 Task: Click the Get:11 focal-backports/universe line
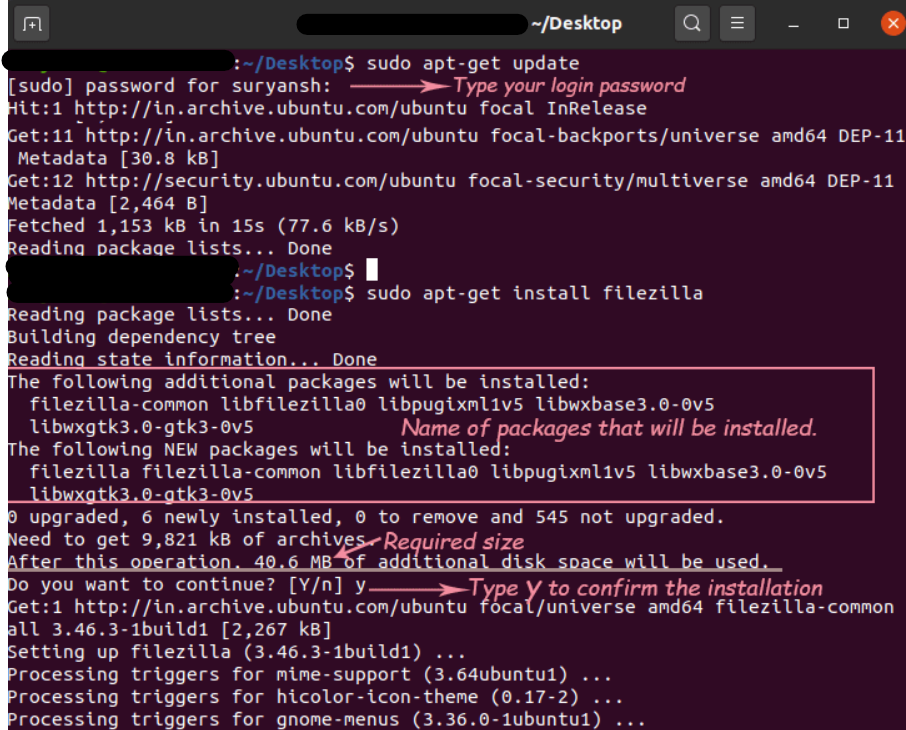point(456,136)
